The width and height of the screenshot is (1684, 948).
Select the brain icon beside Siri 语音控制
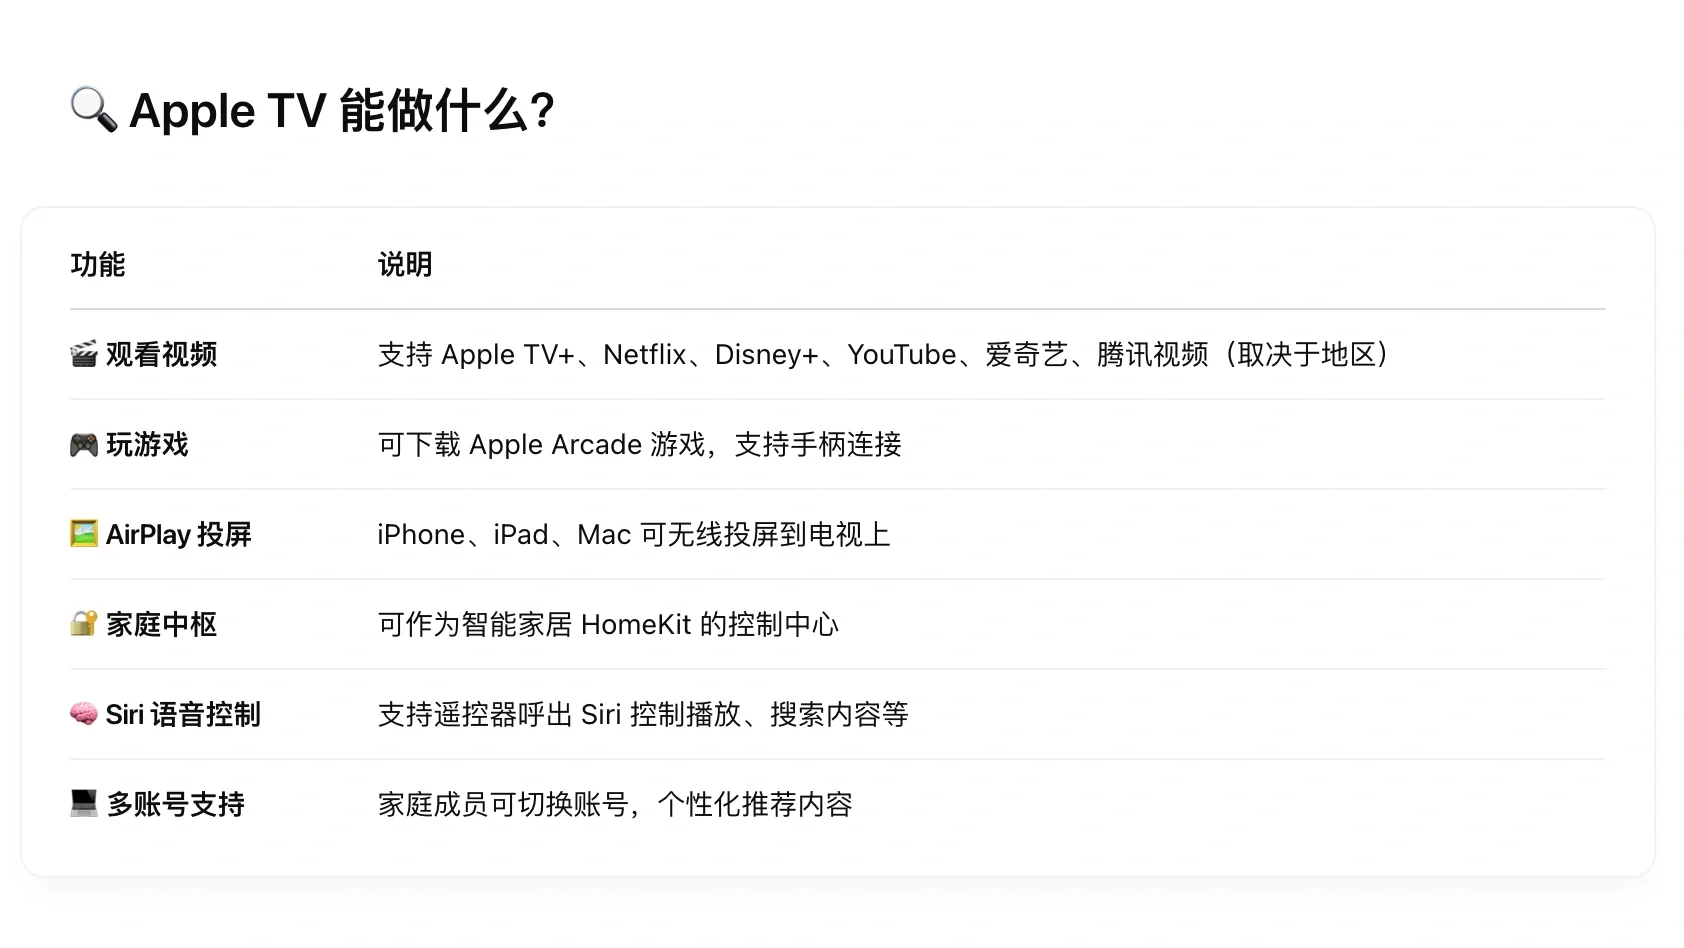(83, 715)
